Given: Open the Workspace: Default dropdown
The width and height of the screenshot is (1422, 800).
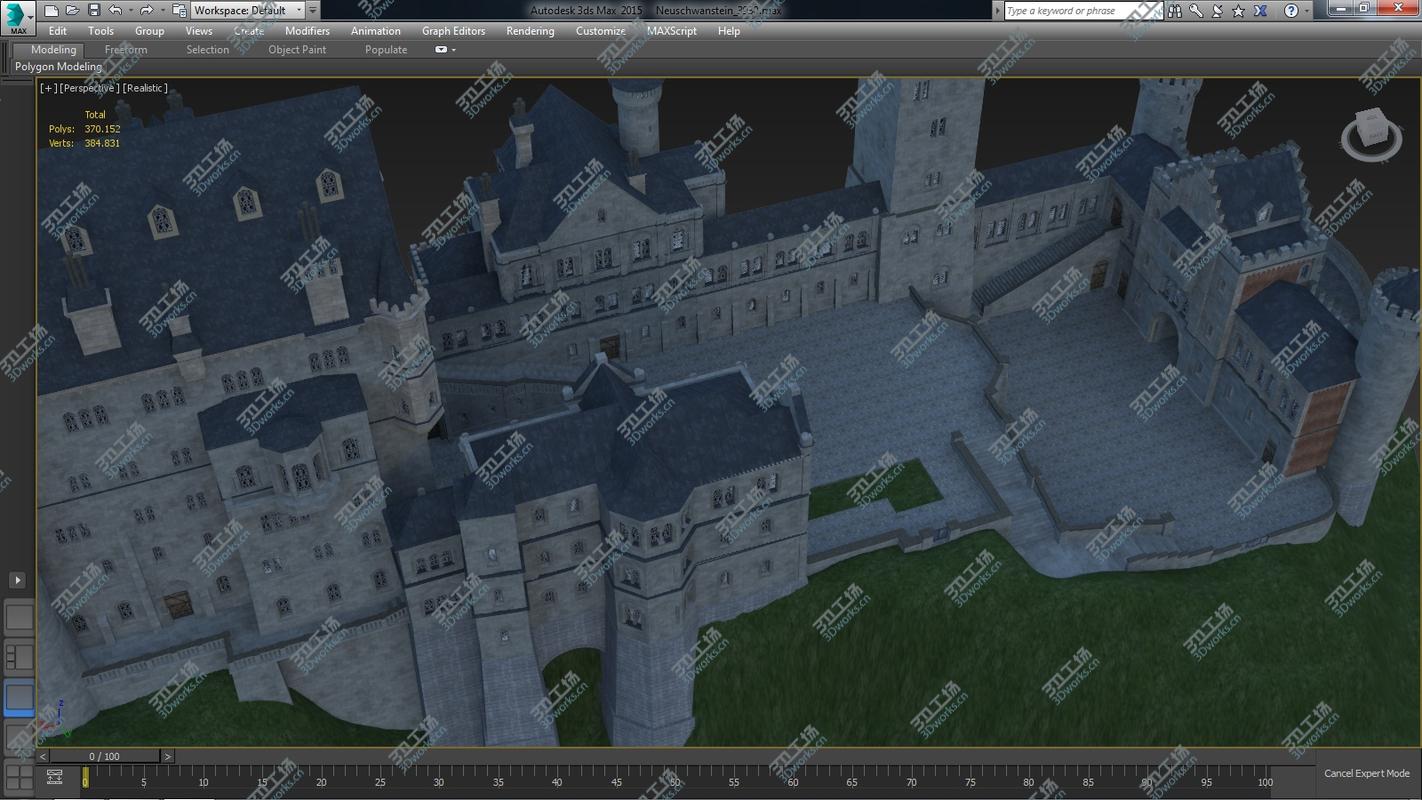Looking at the screenshot, I should point(247,10).
